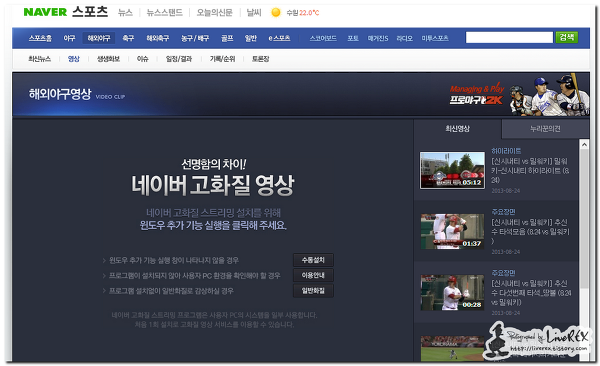Screen dimensions: 600x366
Task: Select the 축구 menu item
Action: tap(128, 38)
